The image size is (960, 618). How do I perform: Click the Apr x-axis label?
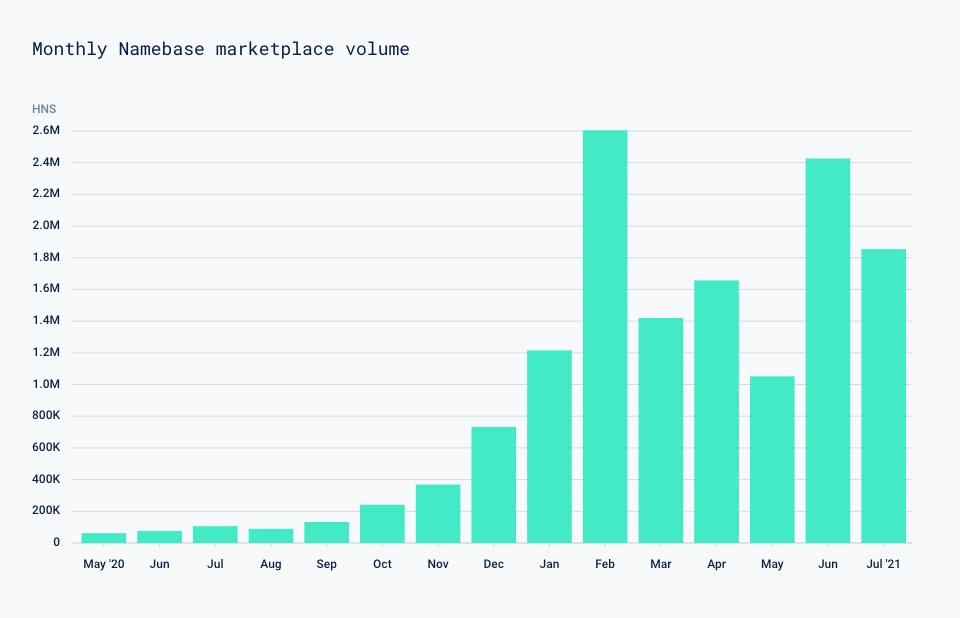tap(716, 564)
